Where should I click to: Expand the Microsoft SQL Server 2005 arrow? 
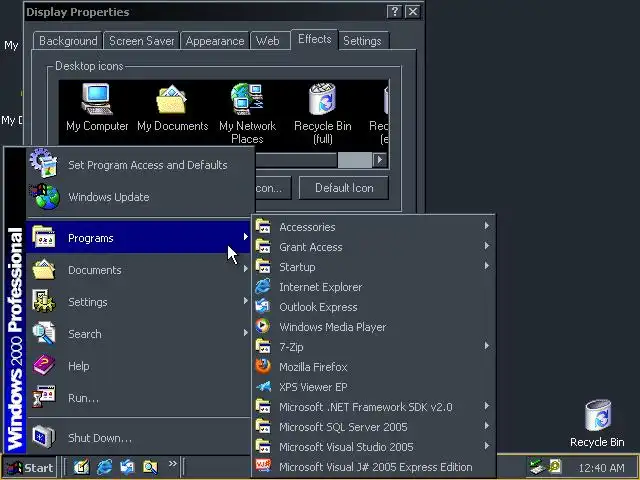coord(487,426)
